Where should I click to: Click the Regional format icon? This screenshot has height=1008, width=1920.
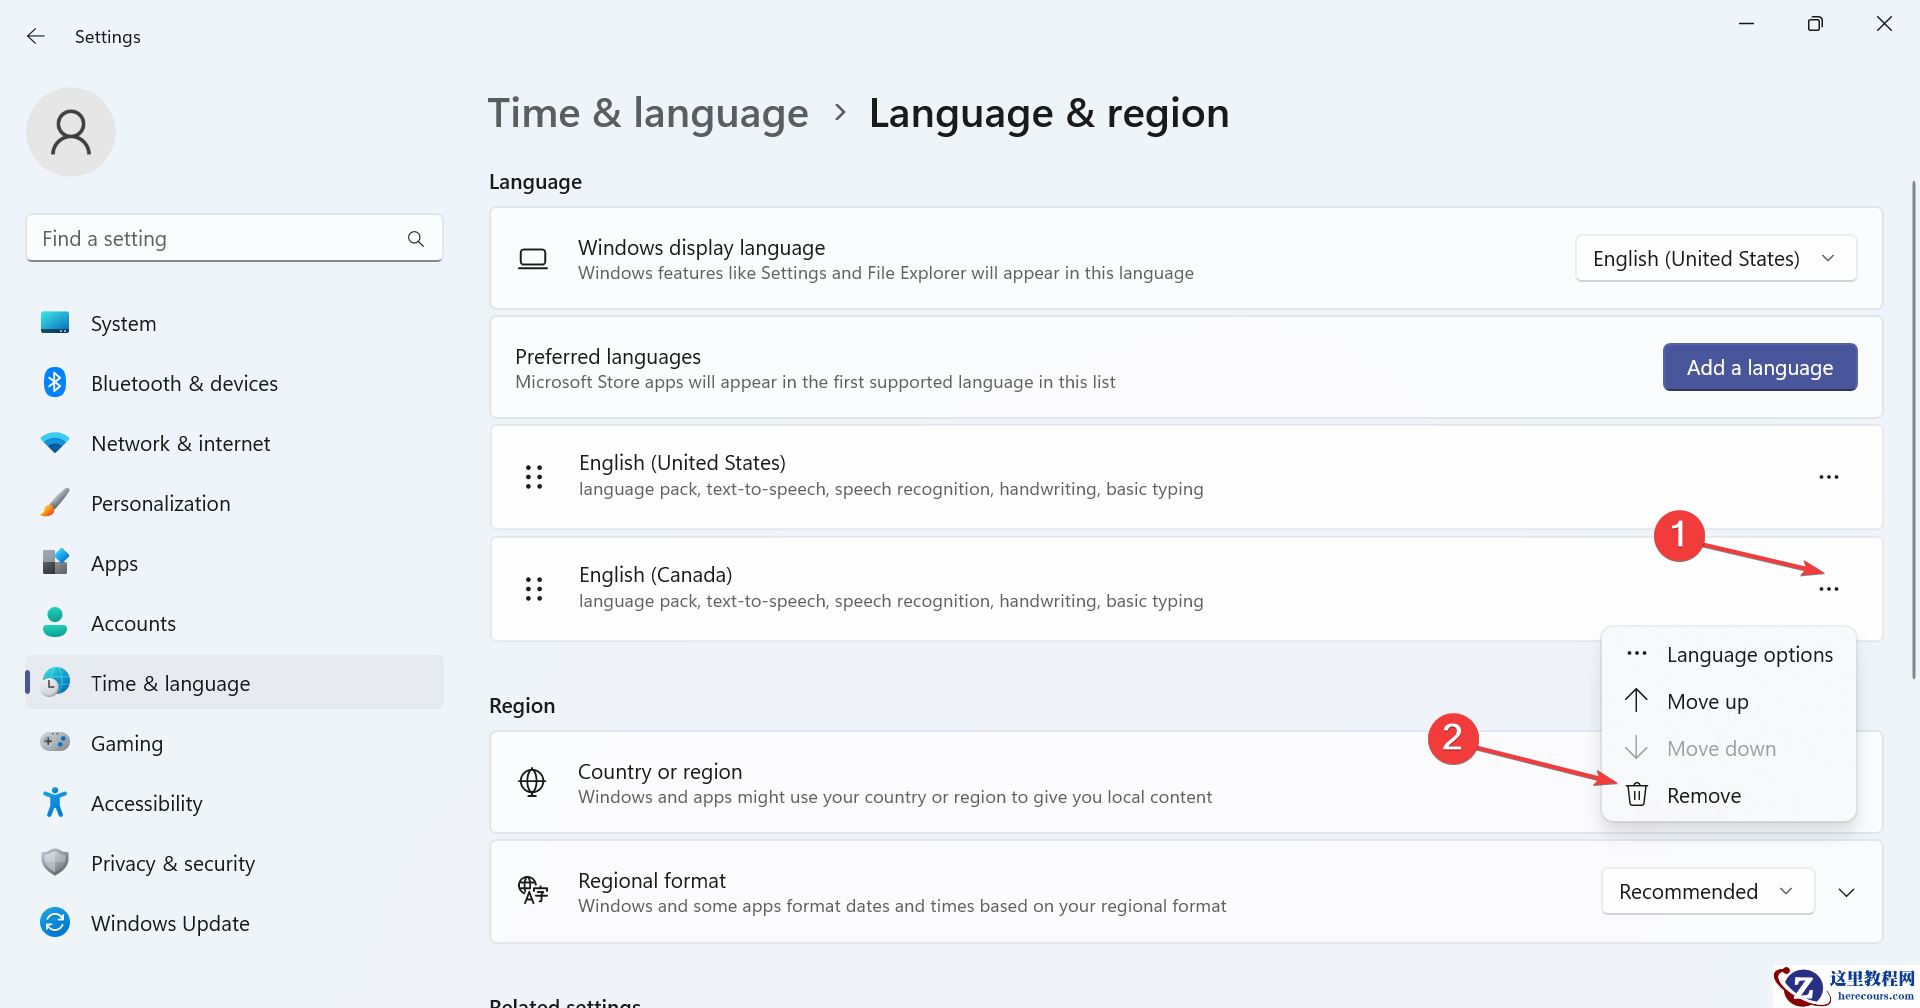(x=532, y=891)
